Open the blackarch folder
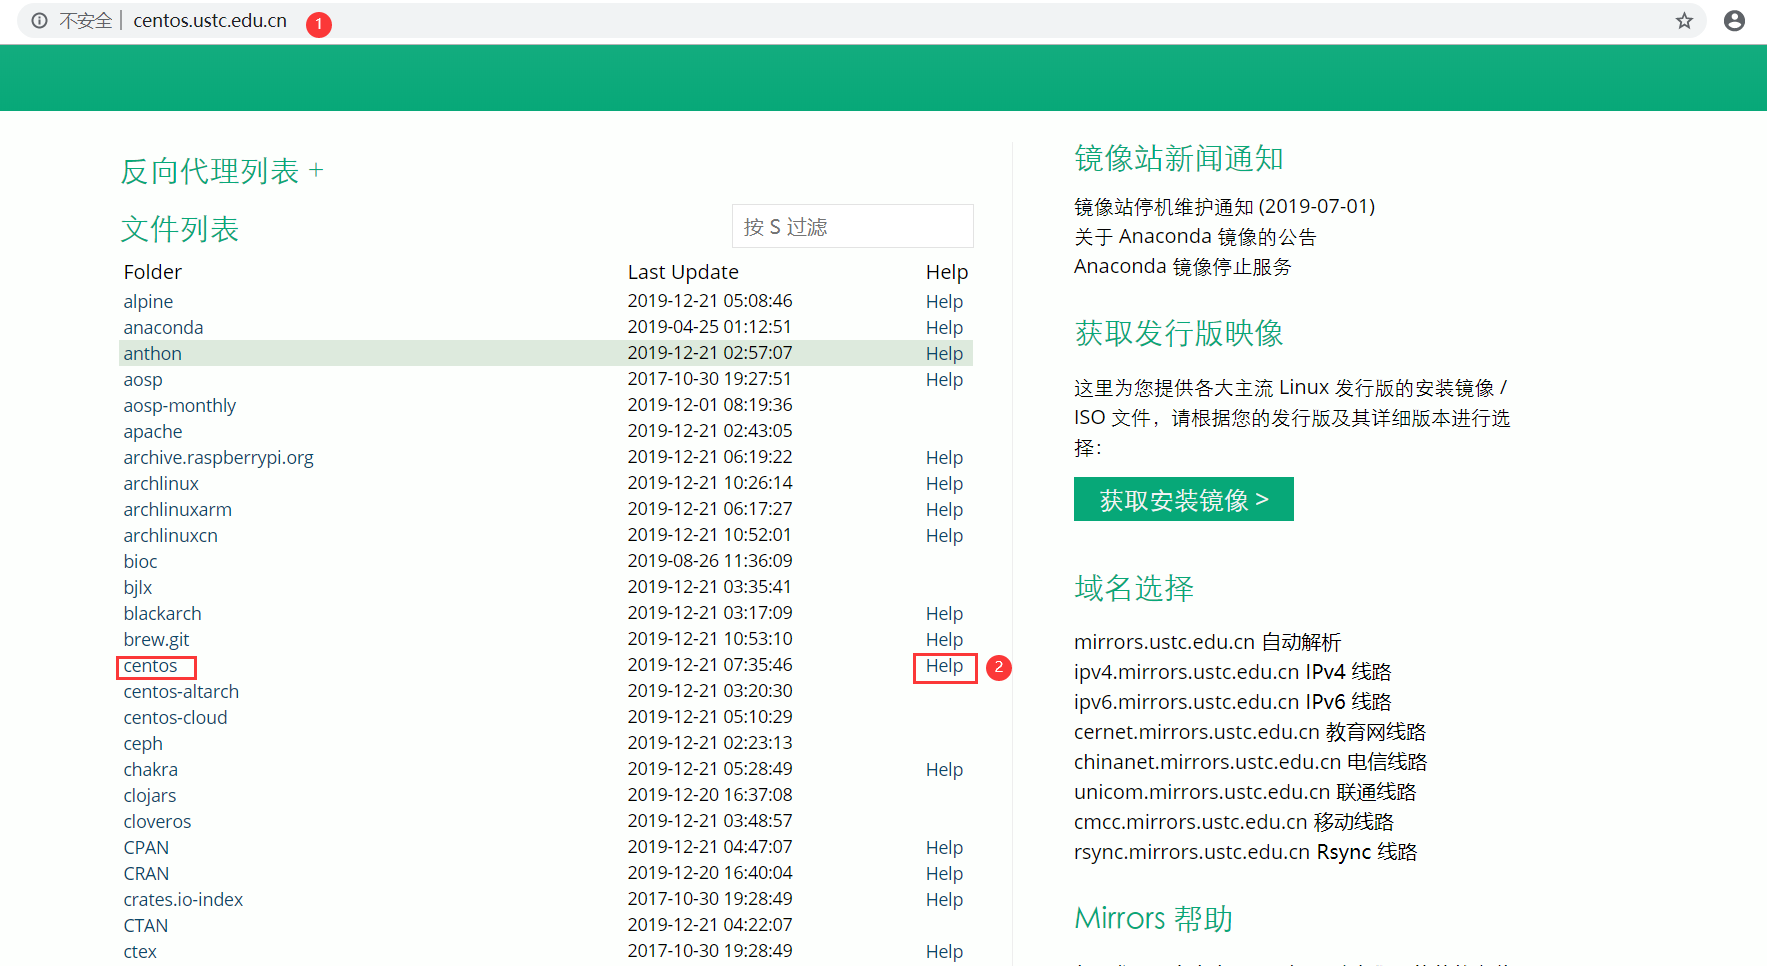The image size is (1767, 966). tap(163, 613)
